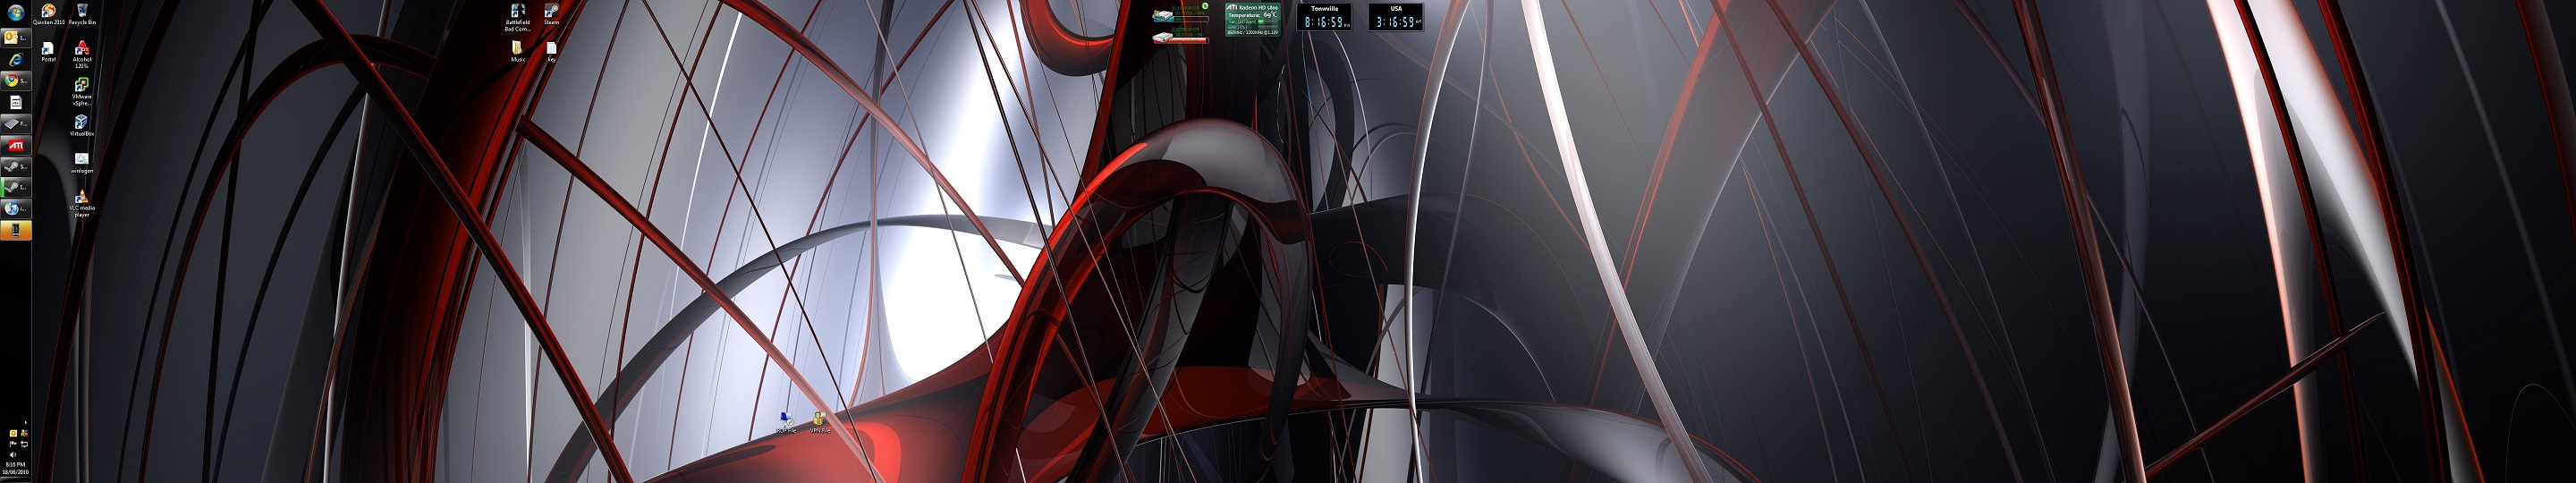This screenshot has height=483, width=2576.
Task: Launch the Steam desktop shortcut
Action: [551, 14]
